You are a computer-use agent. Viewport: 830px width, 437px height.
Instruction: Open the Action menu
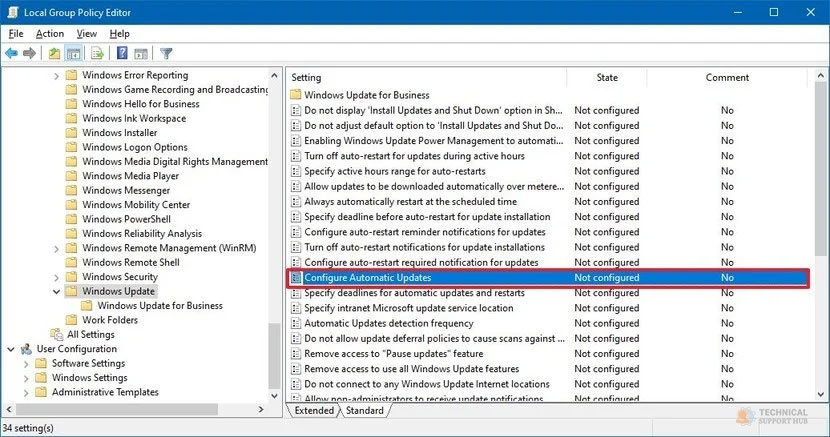pyautogui.click(x=50, y=34)
